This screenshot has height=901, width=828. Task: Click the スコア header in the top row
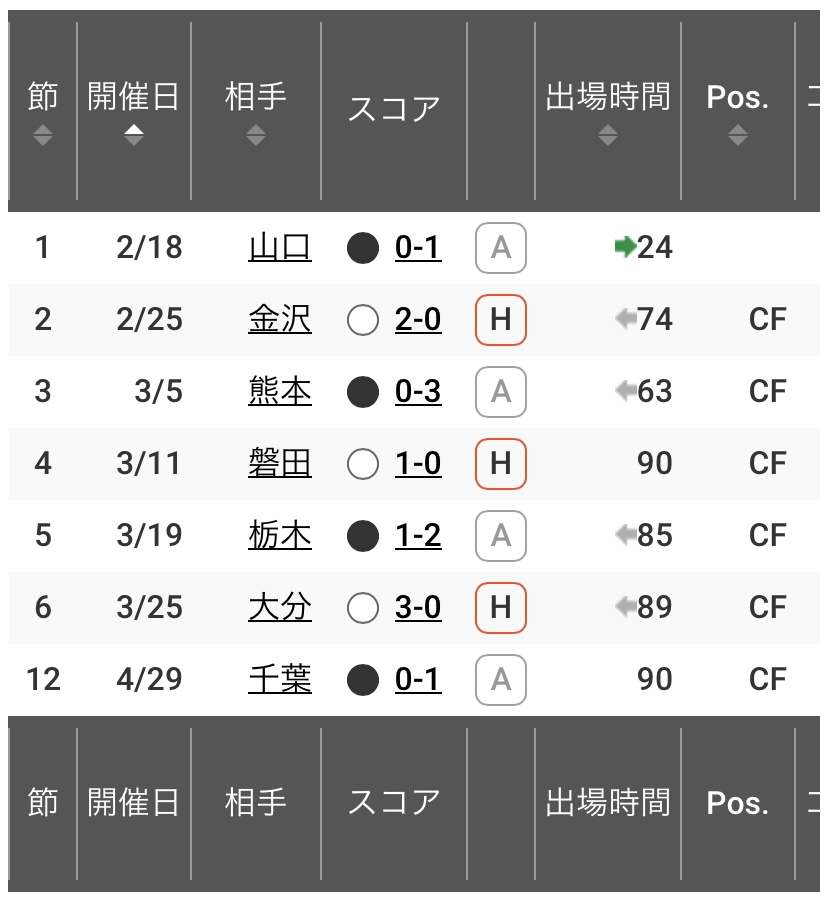coord(394,109)
